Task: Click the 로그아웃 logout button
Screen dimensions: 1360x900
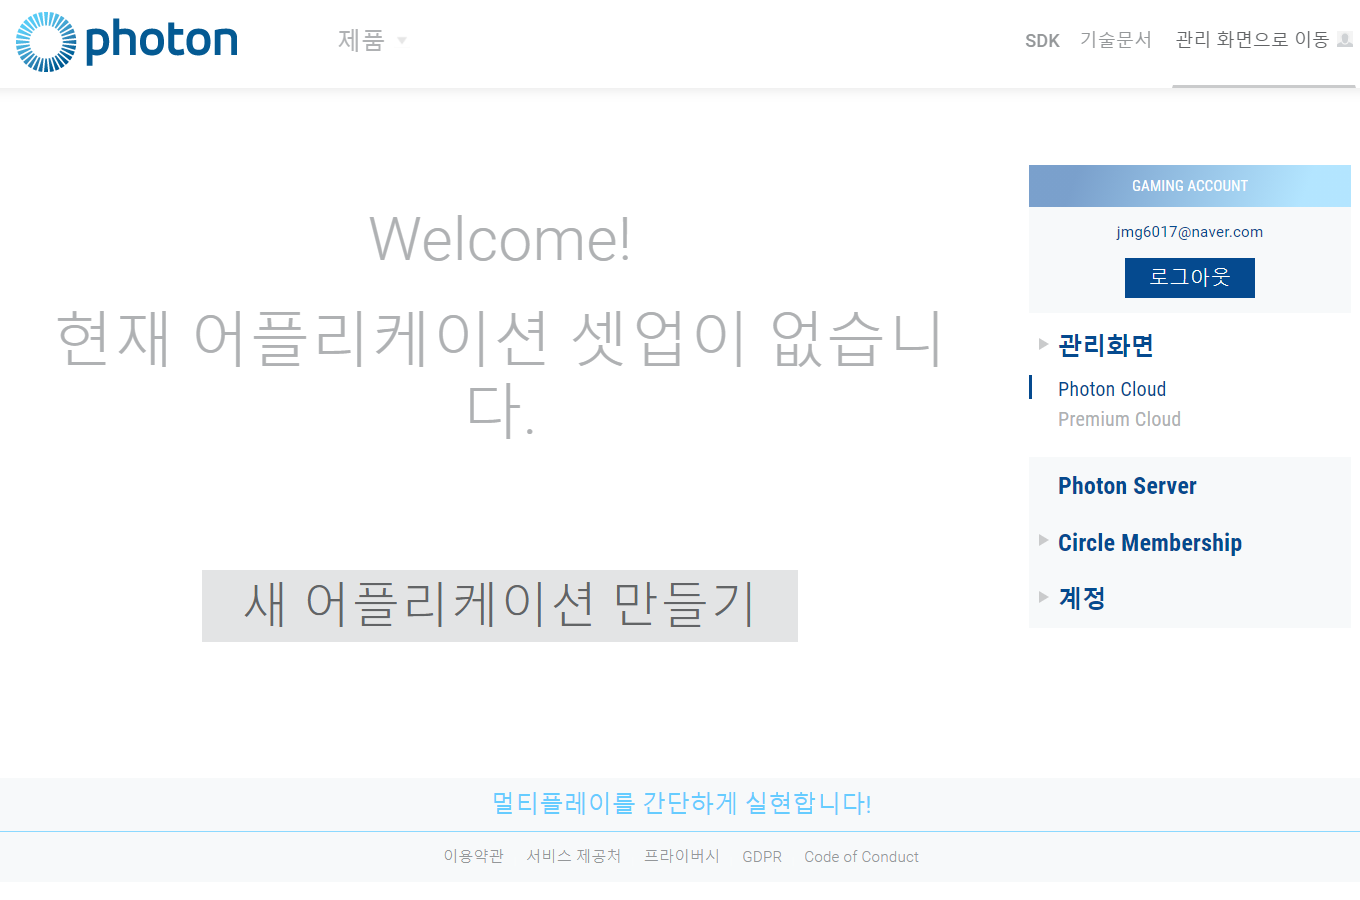Action: point(1190,278)
